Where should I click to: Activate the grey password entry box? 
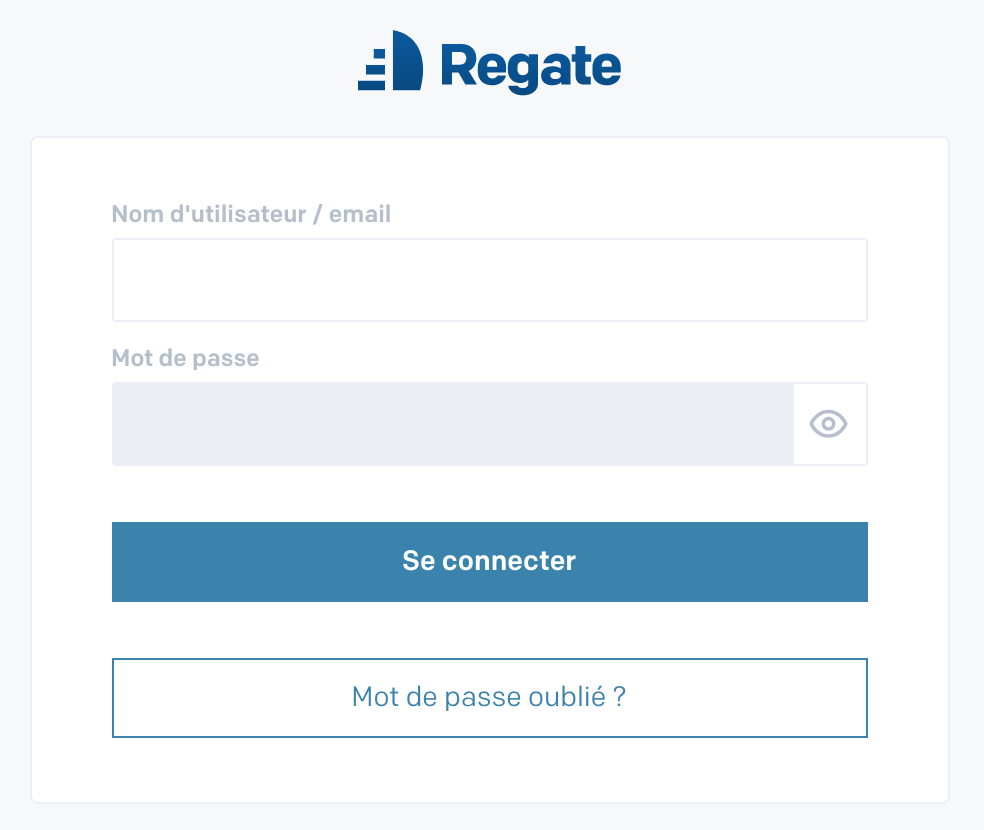[452, 424]
